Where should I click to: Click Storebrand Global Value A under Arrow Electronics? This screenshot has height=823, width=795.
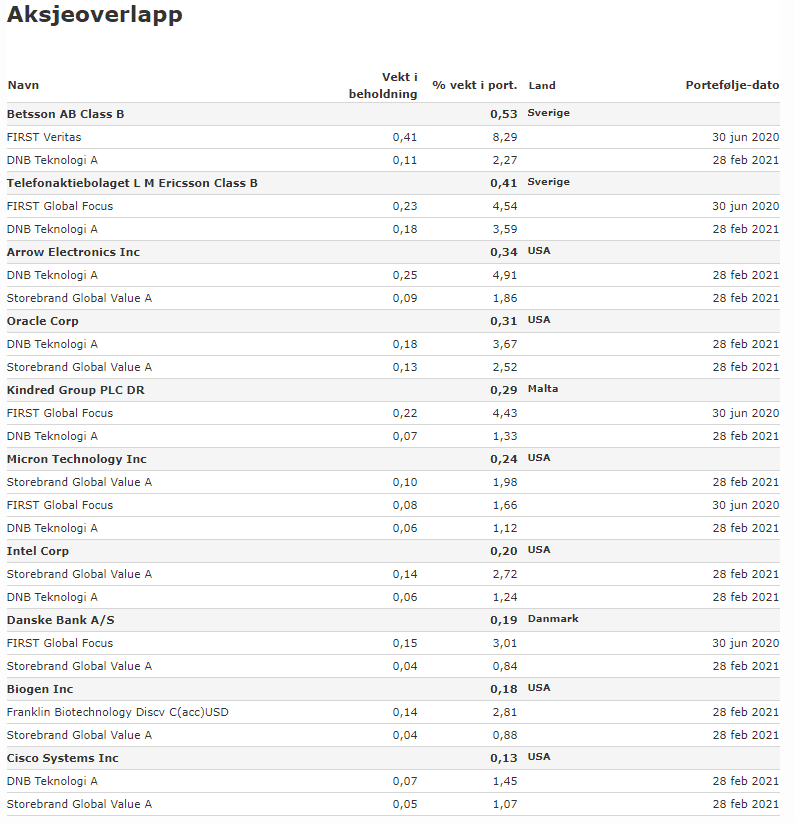tap(79, 298)
